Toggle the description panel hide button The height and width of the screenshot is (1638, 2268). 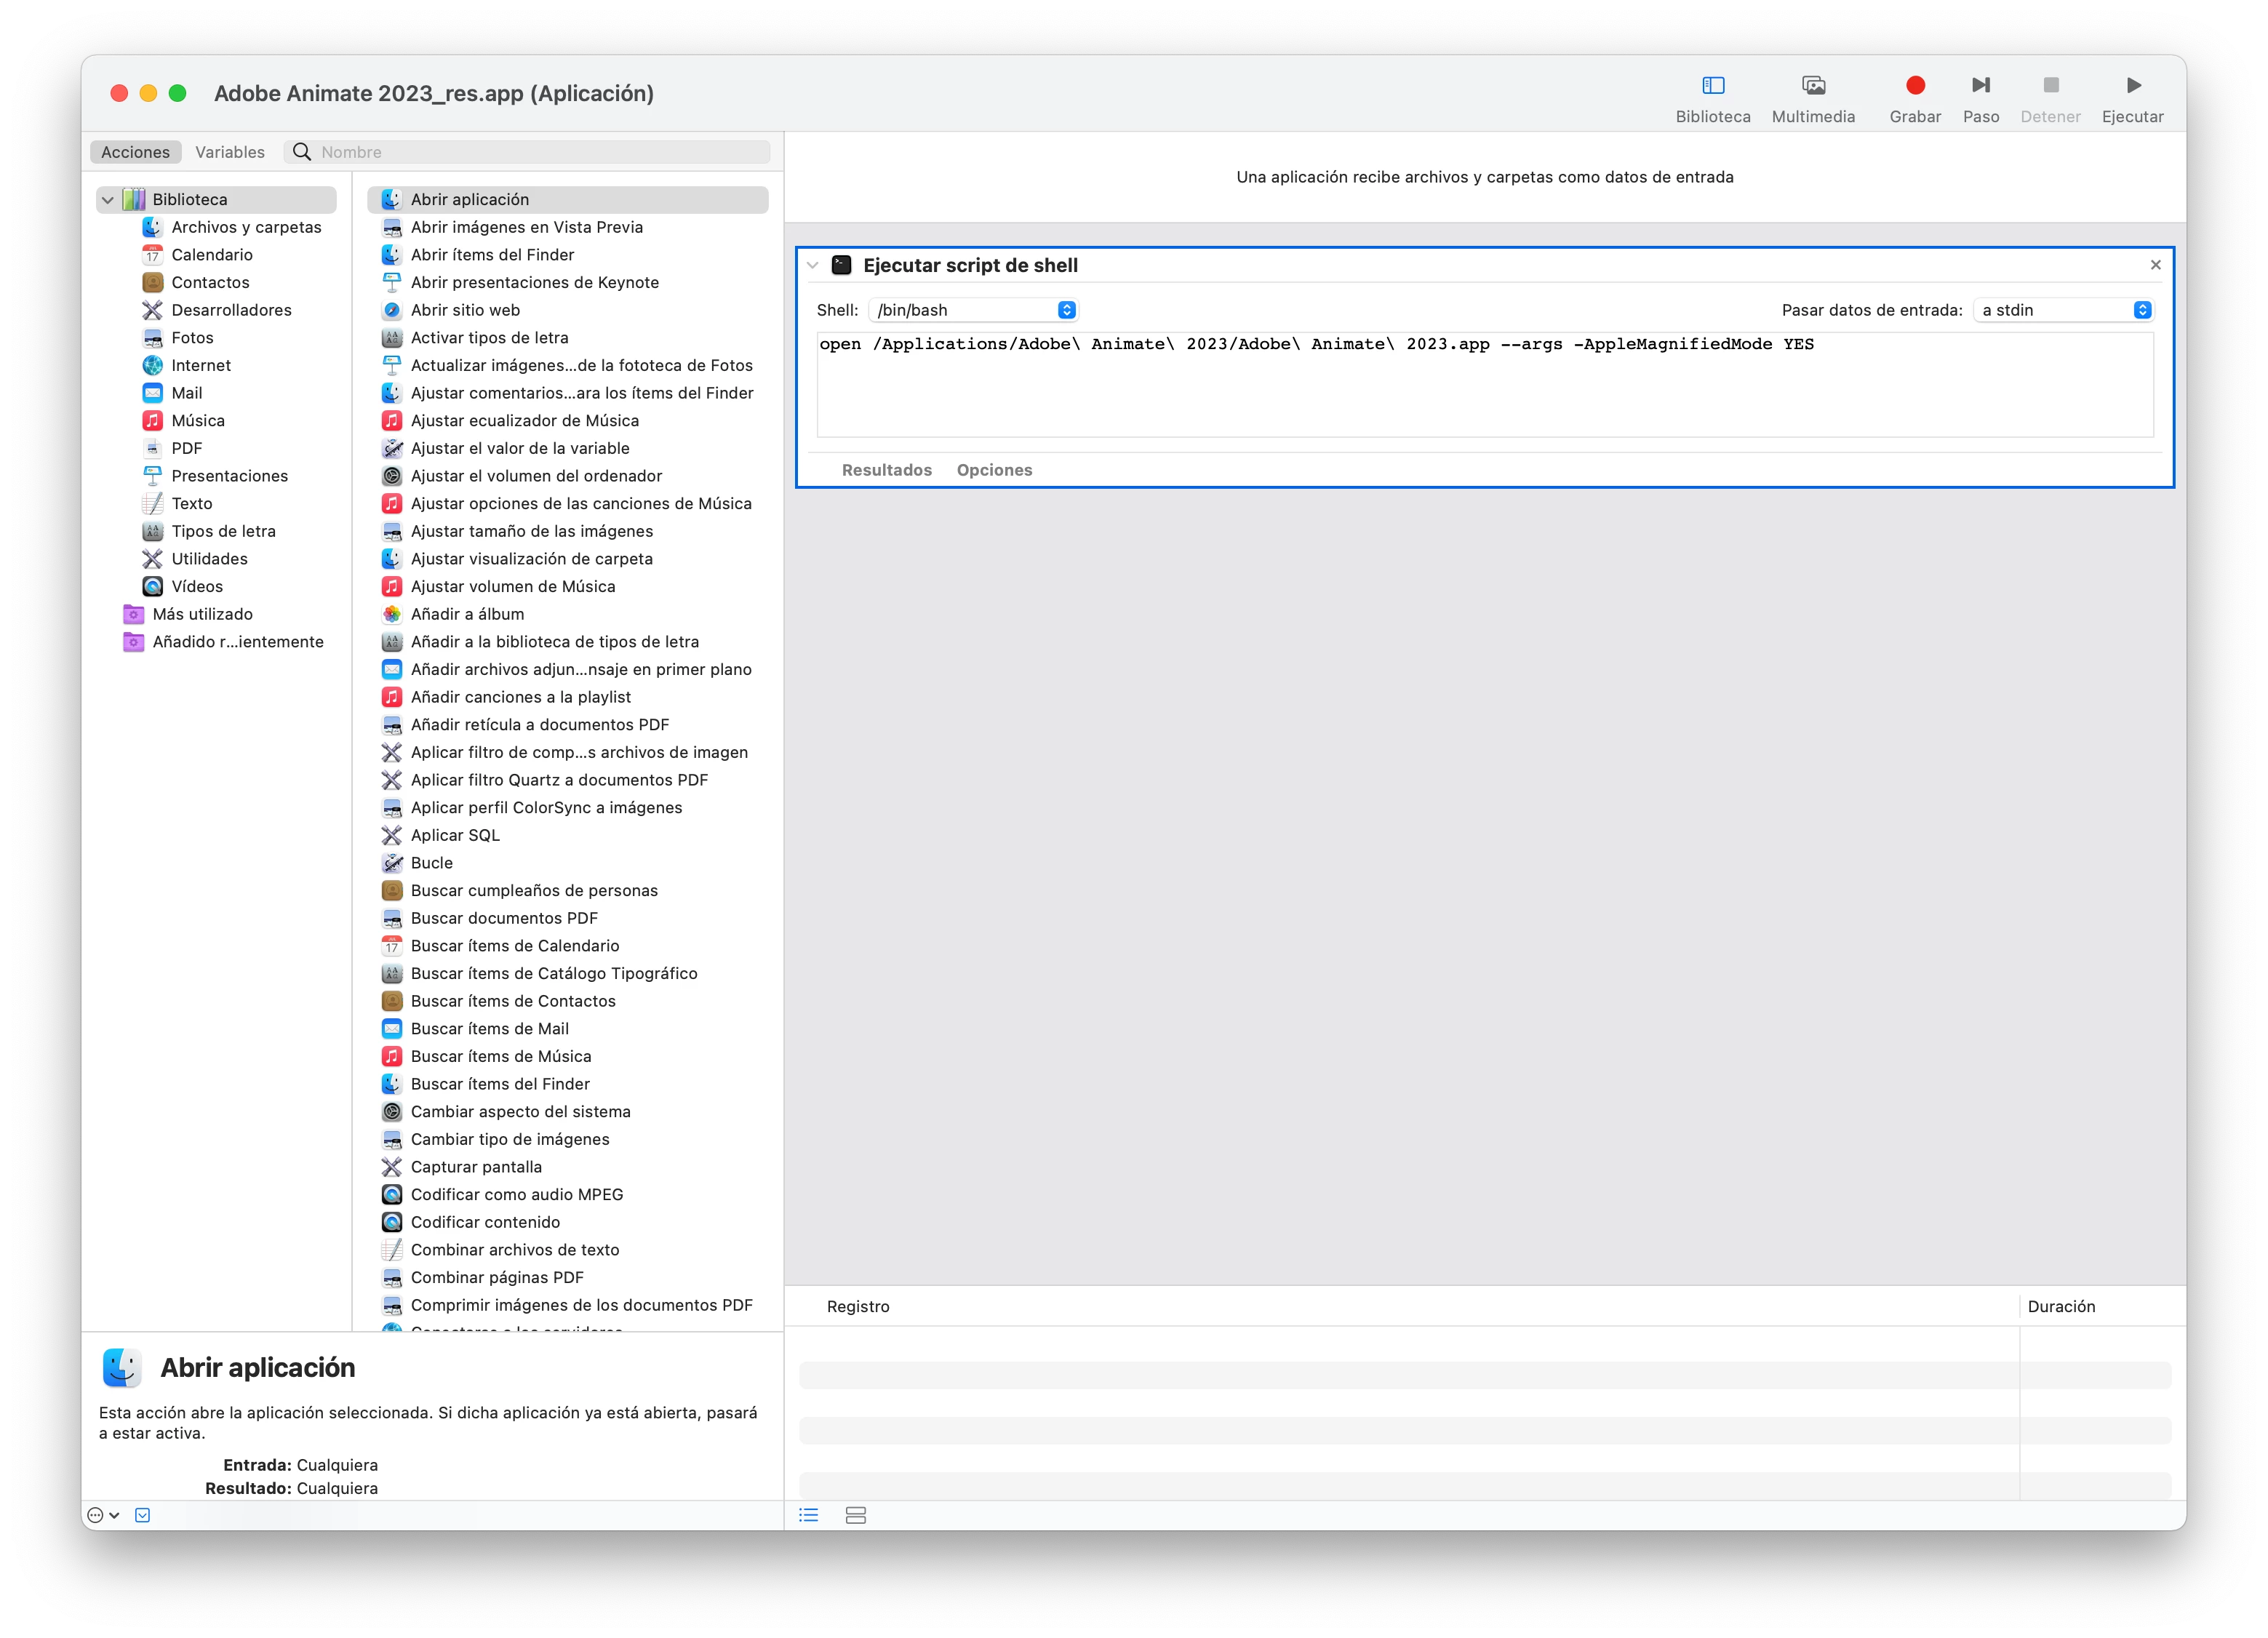coord(143,1515)
